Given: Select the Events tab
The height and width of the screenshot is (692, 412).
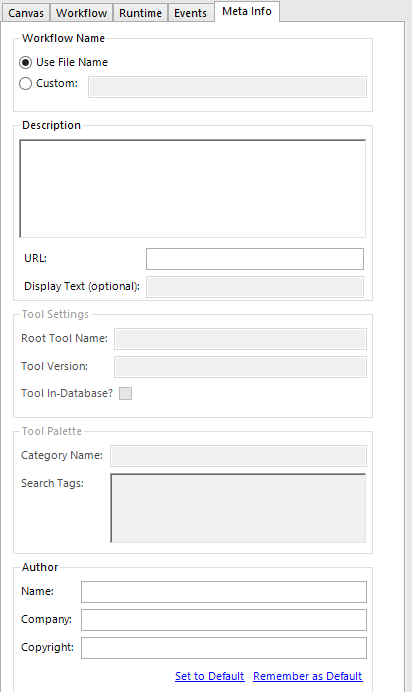Looking at the screenshot, I should pyautogui.click(x=191, y=13).
